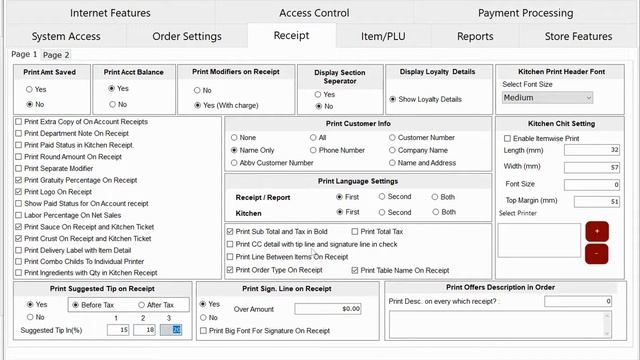Enable Print CC detail with tip line

pyautogui.click(x=230, y=244)
